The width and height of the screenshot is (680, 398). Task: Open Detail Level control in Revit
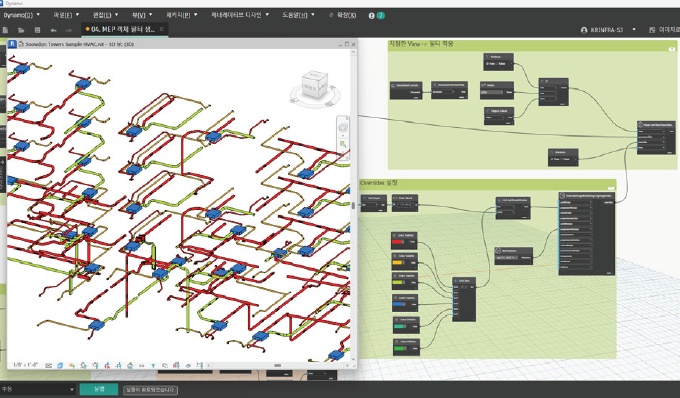[x=49, y=365]
